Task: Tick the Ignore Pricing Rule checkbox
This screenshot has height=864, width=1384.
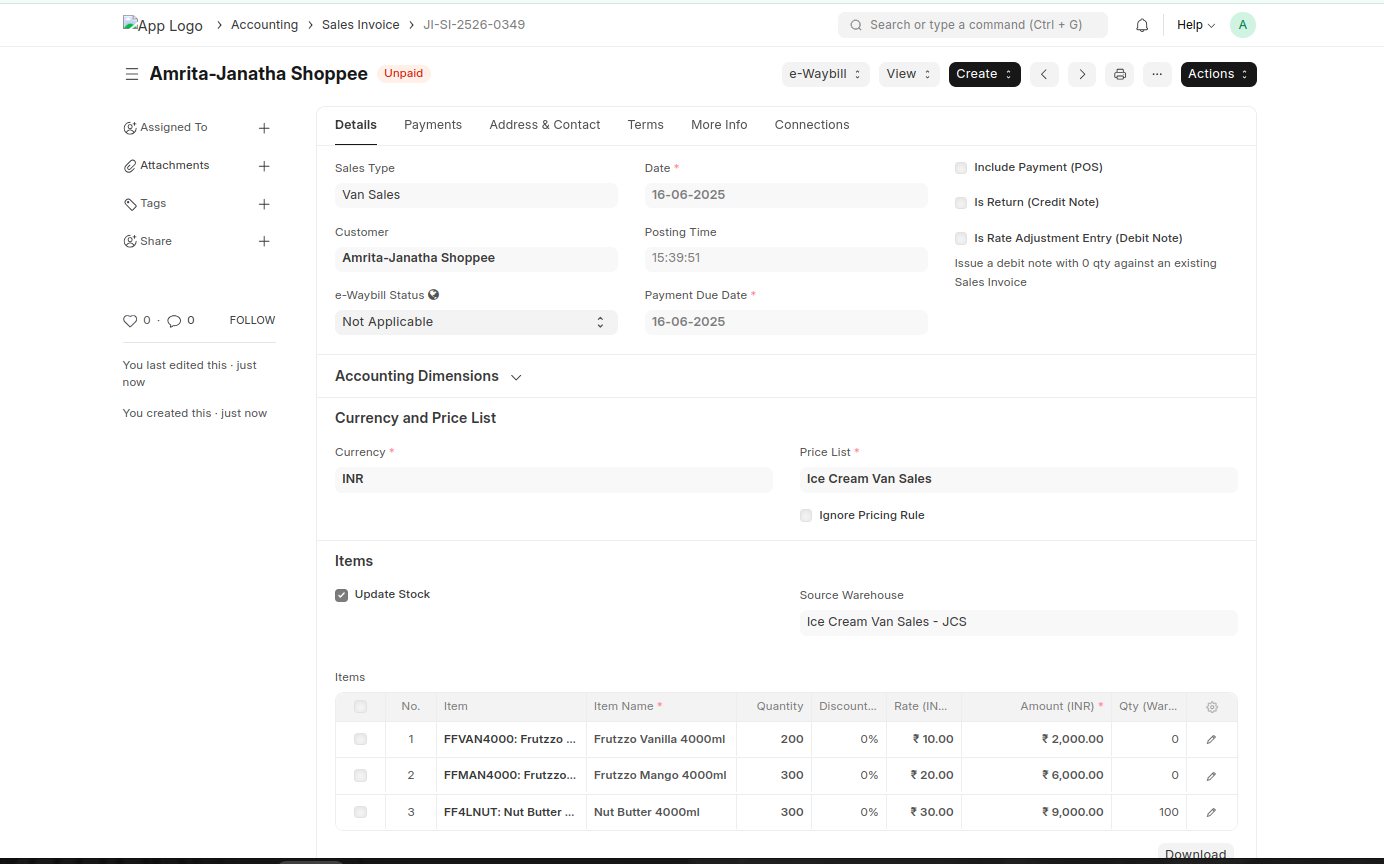Action: pos(806,516)
